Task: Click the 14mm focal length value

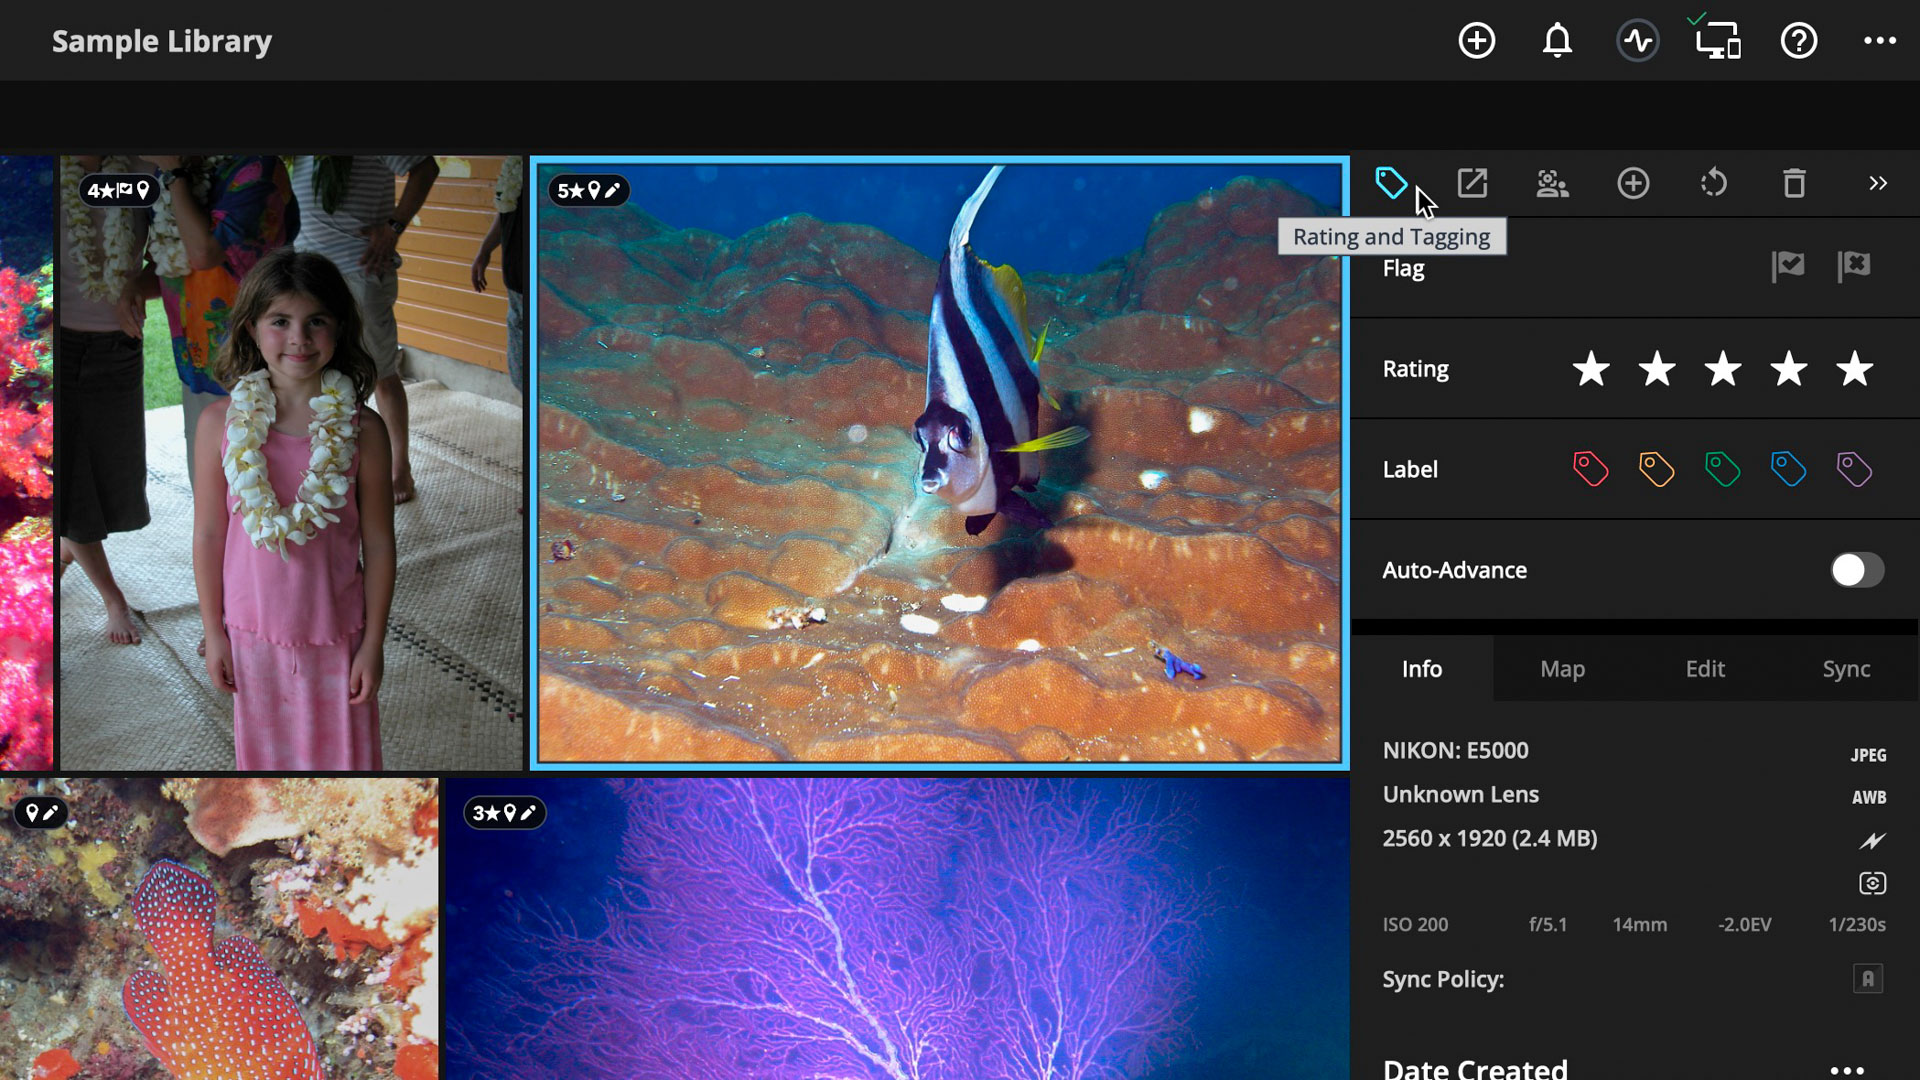Action: 1640,925
